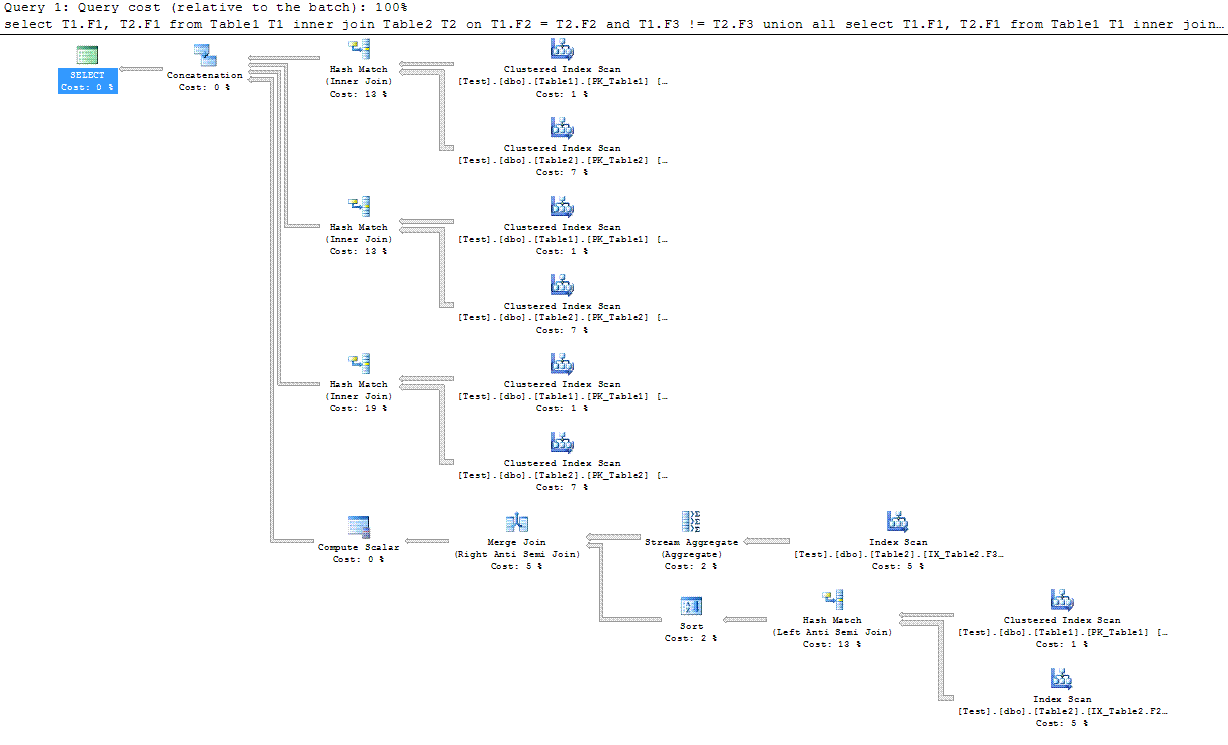The image size is (1228, 745).
Task: Select the Merge Join Right Anti Semi Join icon
Action: coord(516,522)
